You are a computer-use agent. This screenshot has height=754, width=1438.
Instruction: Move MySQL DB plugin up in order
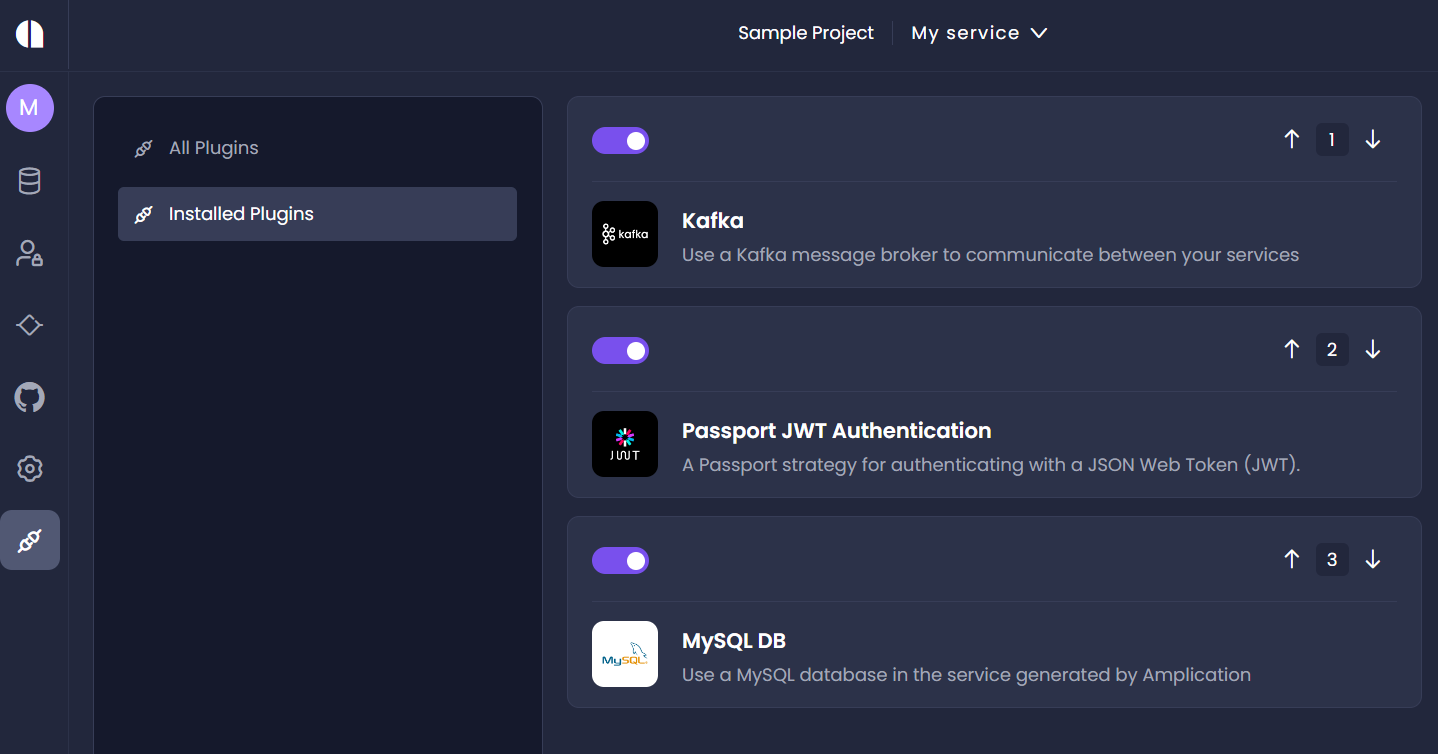click(x=1292, y=559)
